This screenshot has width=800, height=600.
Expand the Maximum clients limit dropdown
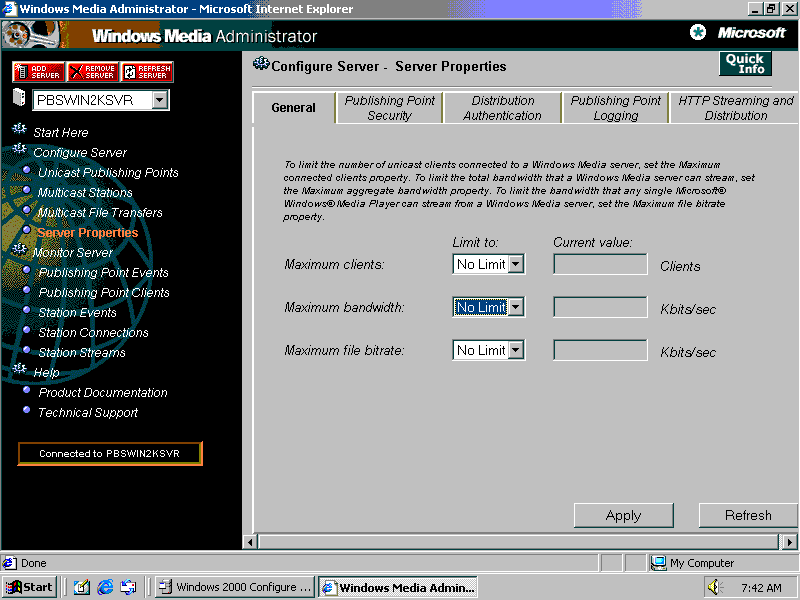point(516,264)
